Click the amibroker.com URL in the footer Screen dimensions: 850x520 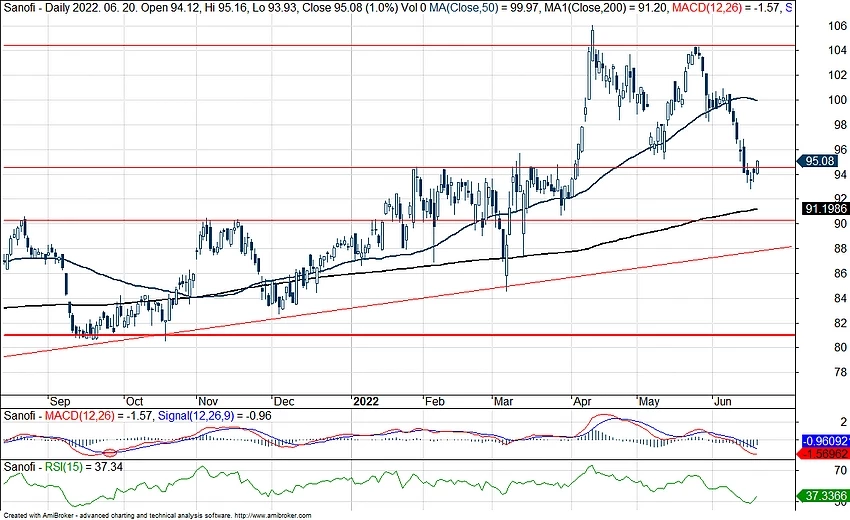click(273, 516)
